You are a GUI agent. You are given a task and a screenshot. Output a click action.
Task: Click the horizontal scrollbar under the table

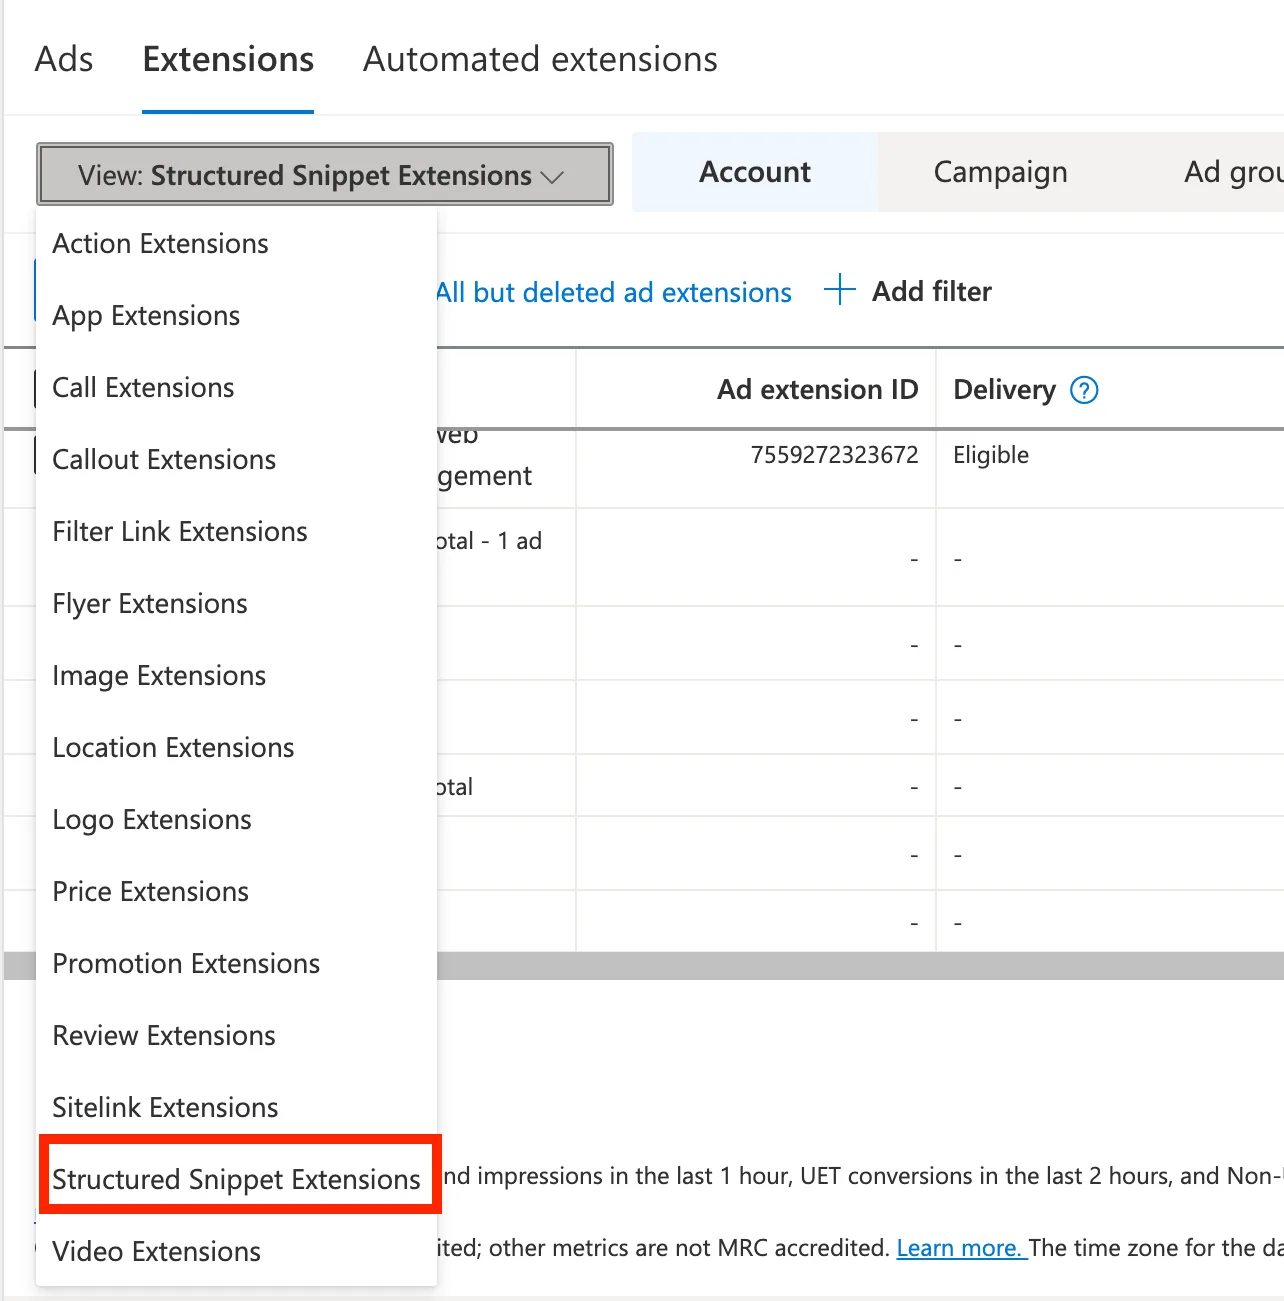pyautogui.click(x=860, y=965)
